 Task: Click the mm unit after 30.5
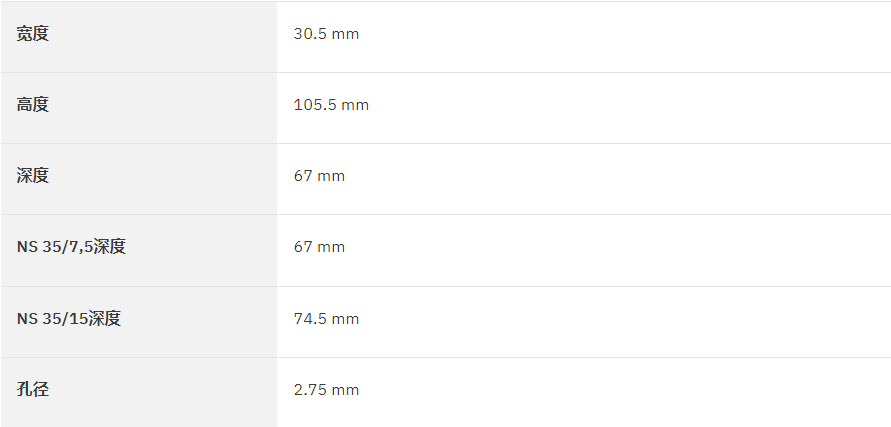click(x=345, y=35)
